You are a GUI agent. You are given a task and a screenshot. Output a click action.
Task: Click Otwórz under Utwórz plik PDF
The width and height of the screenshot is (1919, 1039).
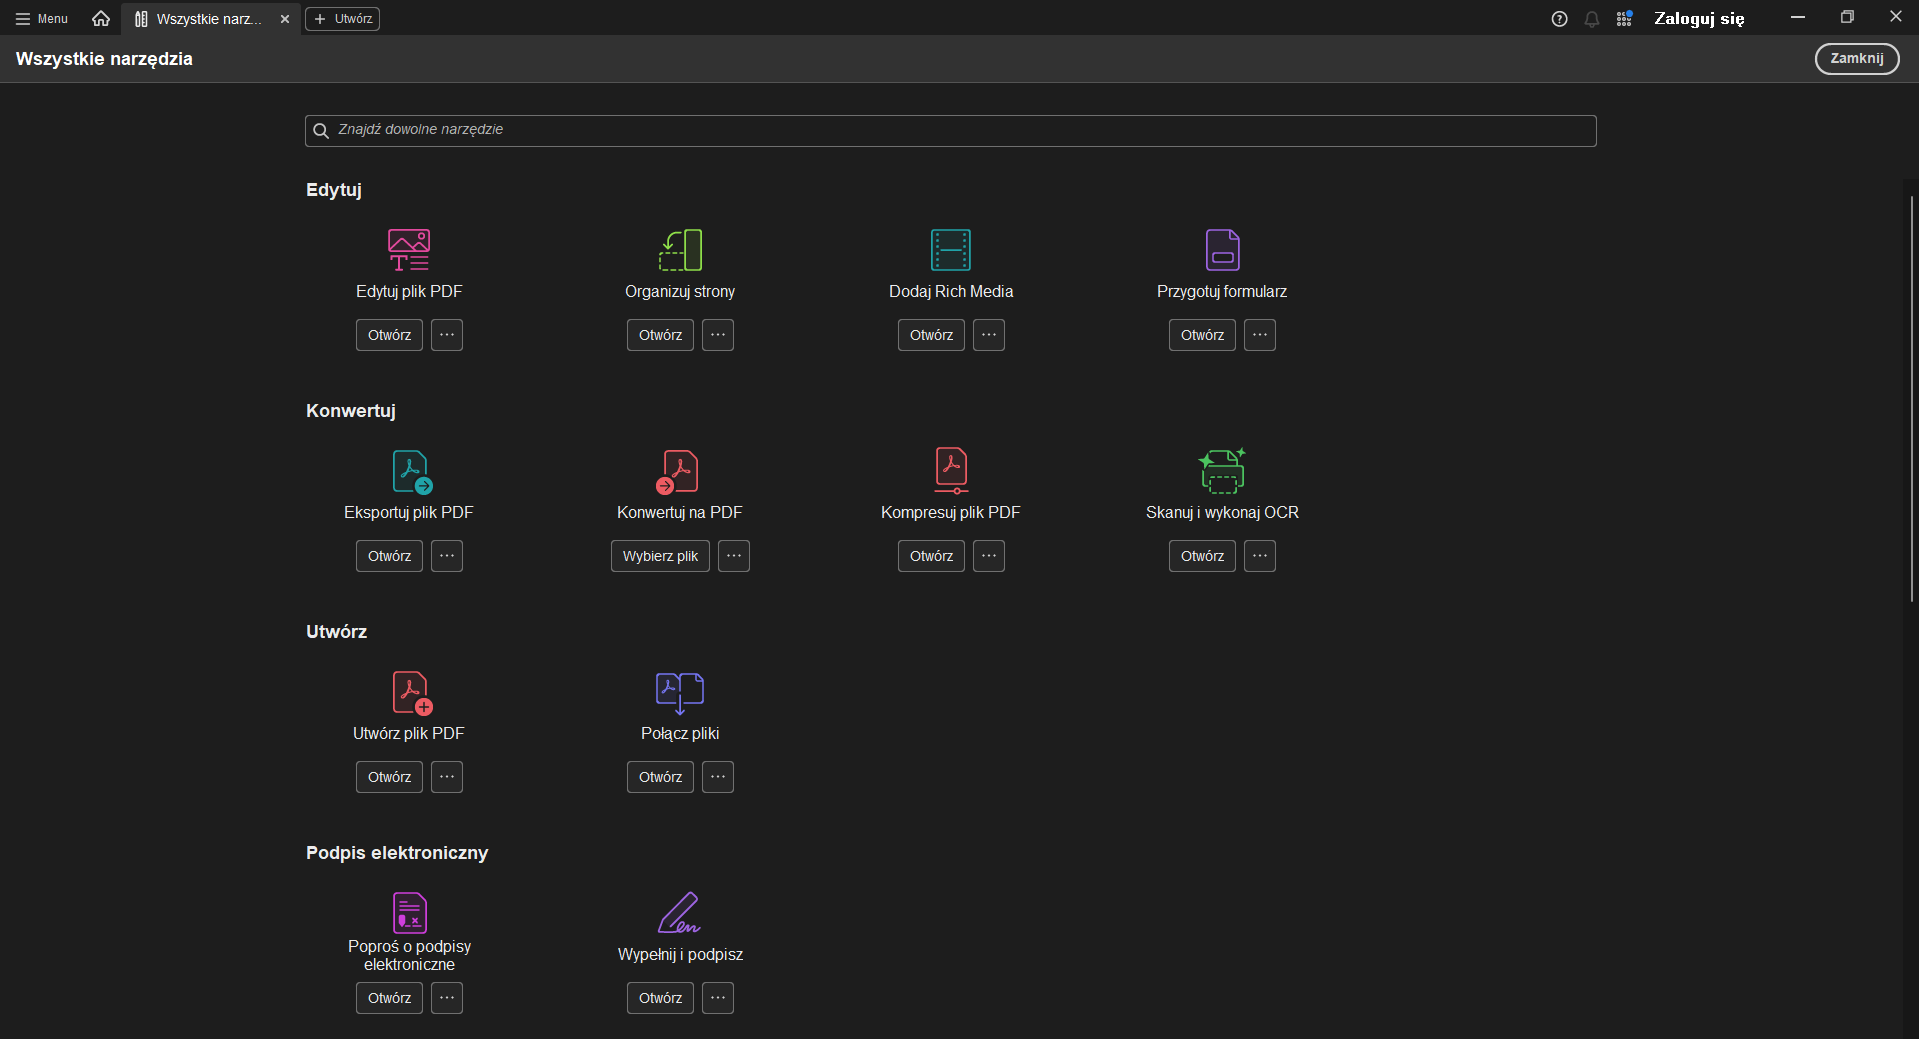pyautogui.click(x=389, y=777)
